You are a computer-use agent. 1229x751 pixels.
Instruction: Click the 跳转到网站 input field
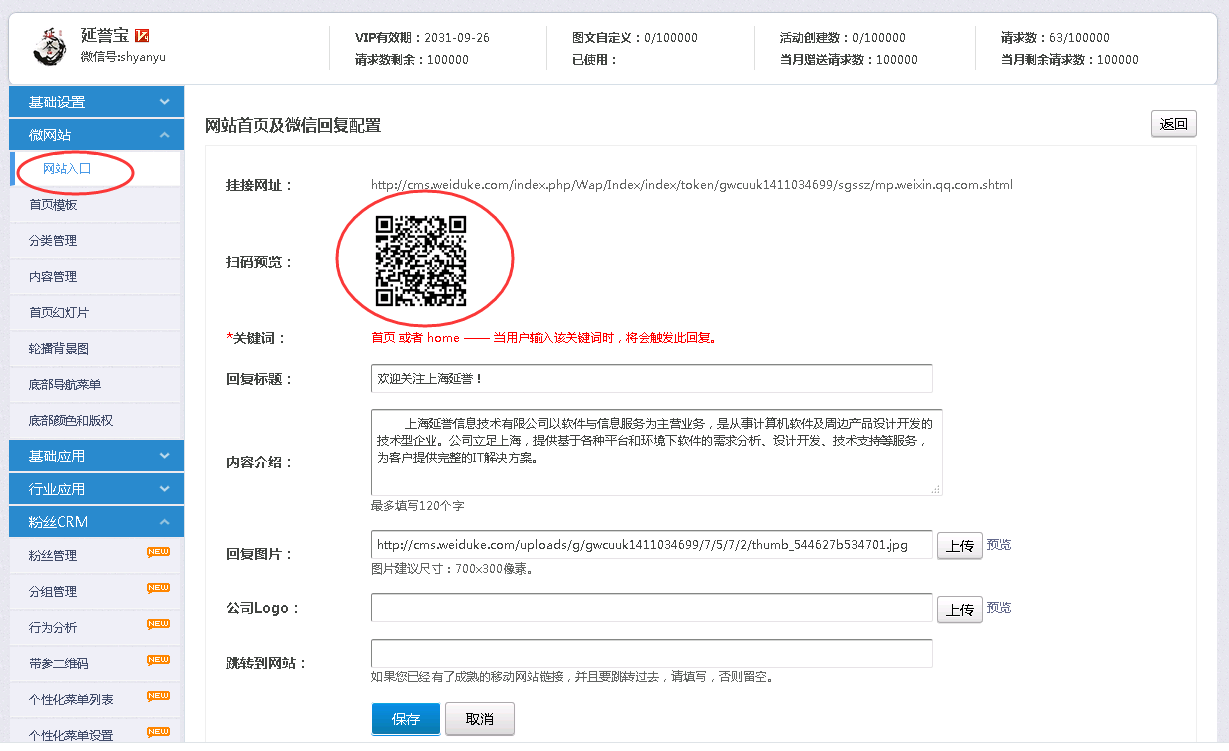[652, 654]
